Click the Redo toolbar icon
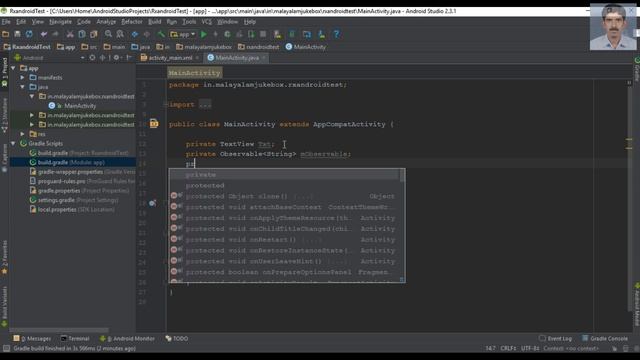640x360 pixels. [55, 34]
